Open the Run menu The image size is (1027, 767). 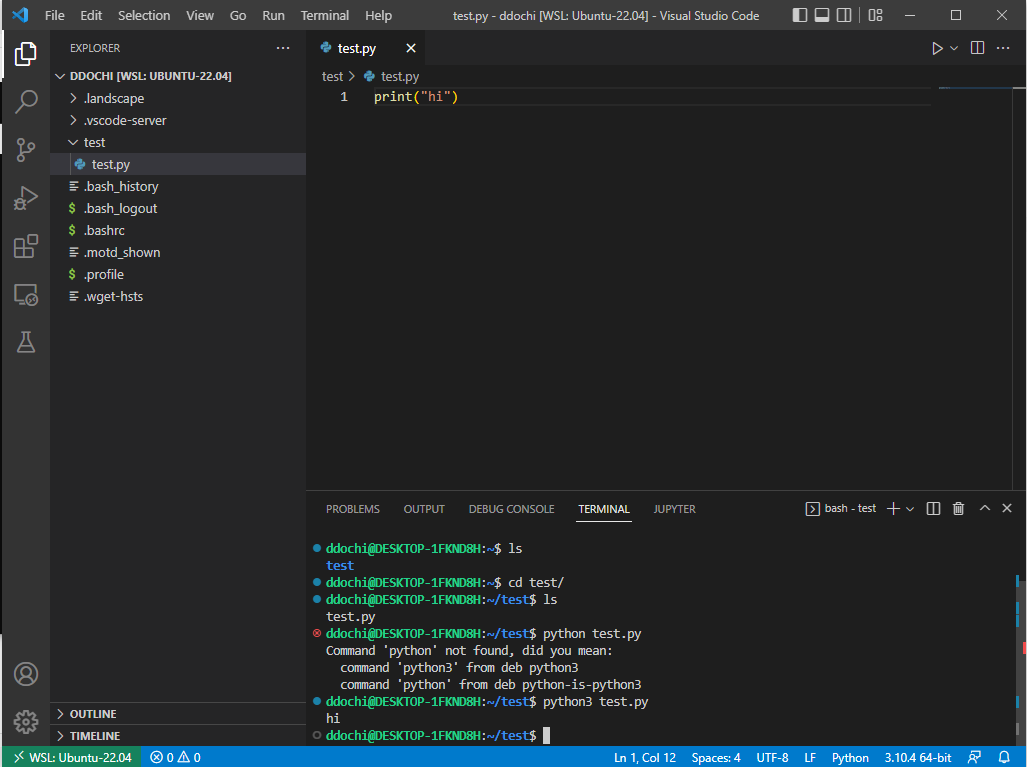point(273,15)
